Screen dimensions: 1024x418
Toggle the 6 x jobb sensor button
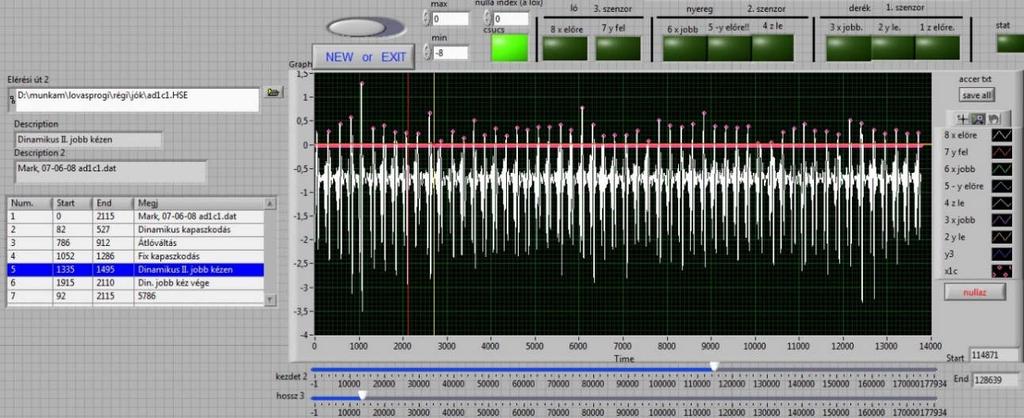tap(685, 48)
